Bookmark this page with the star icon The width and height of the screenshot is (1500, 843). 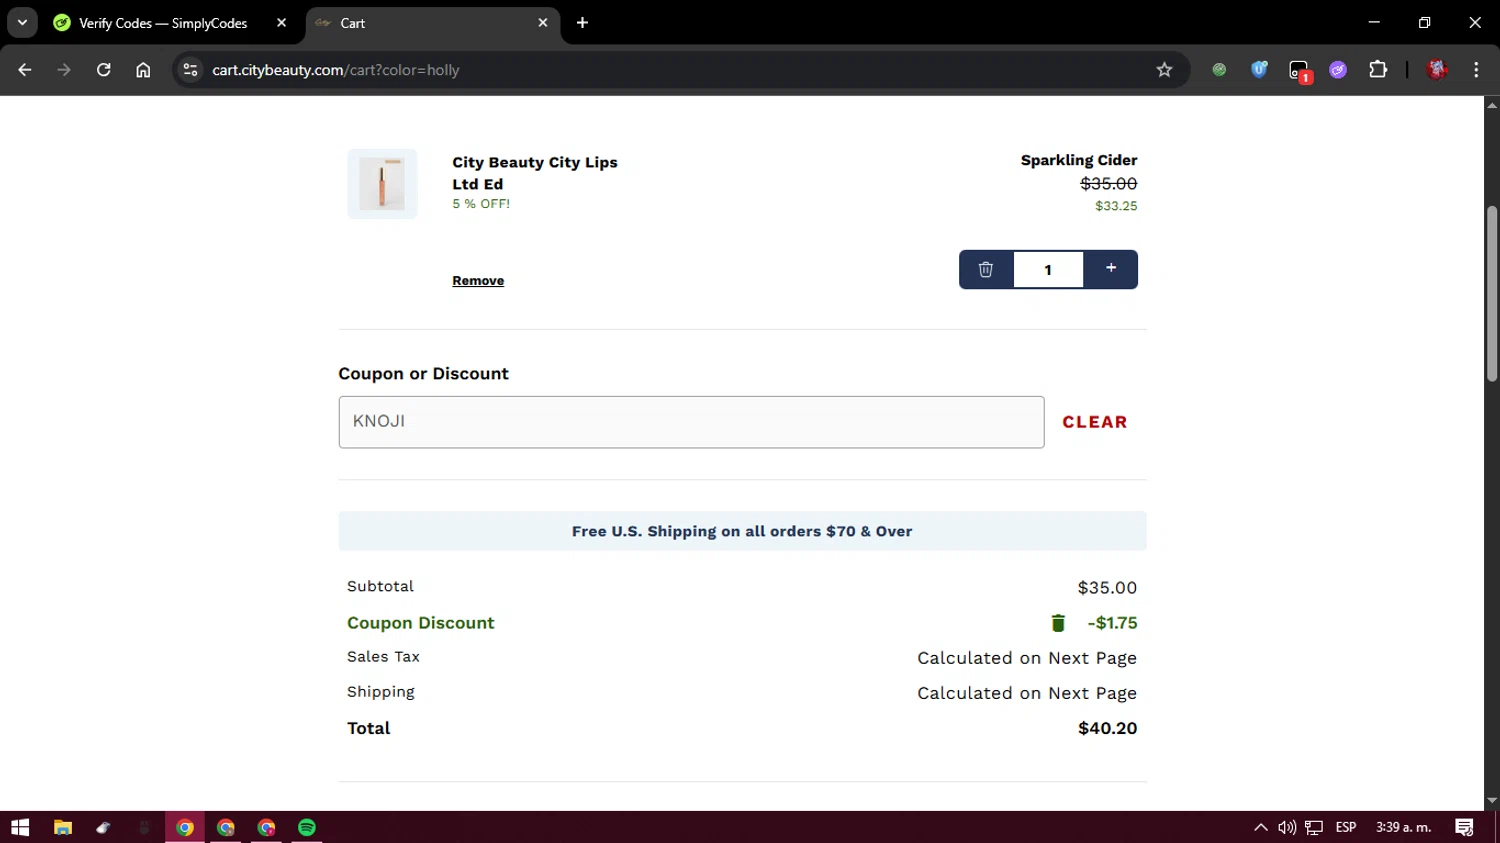coord(1164,70)
